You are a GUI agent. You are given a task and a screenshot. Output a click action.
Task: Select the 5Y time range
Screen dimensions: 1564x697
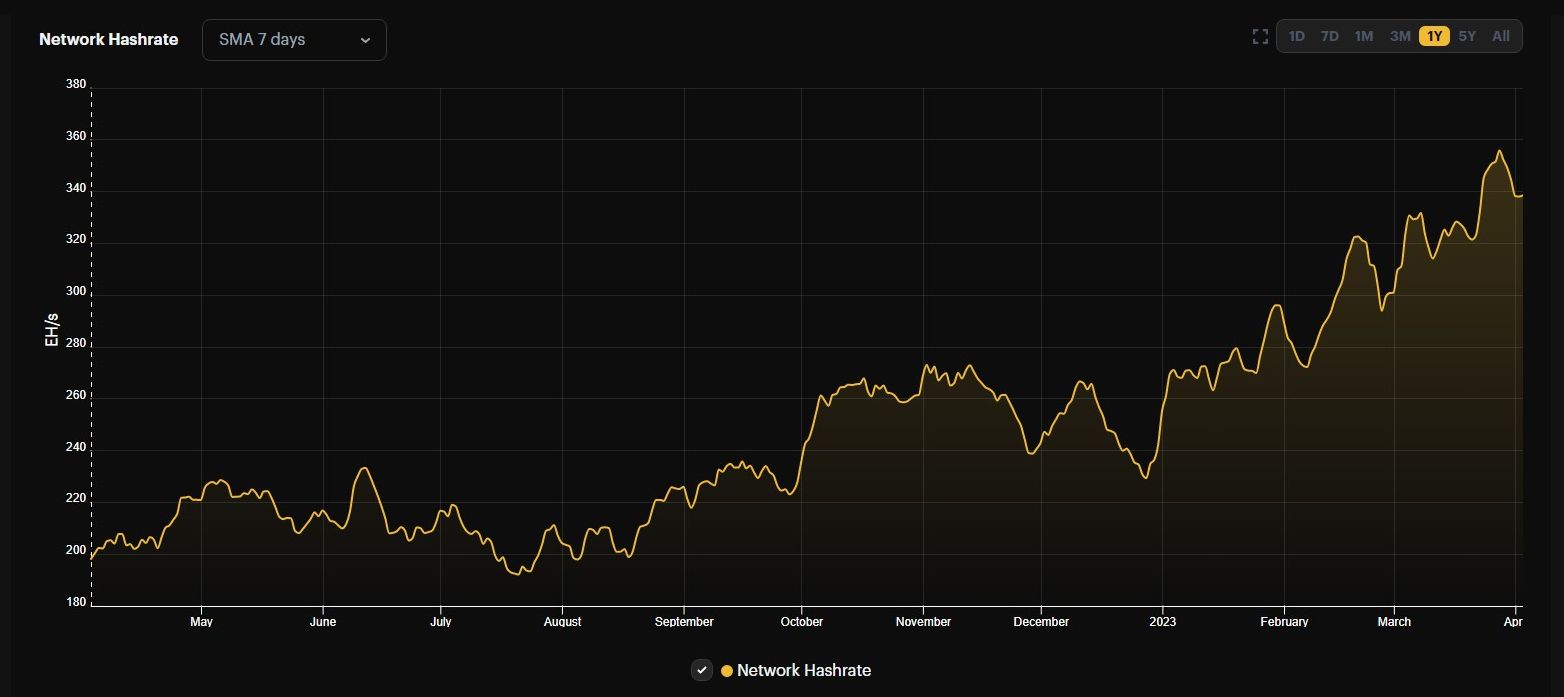click(x=1466, y=35)
